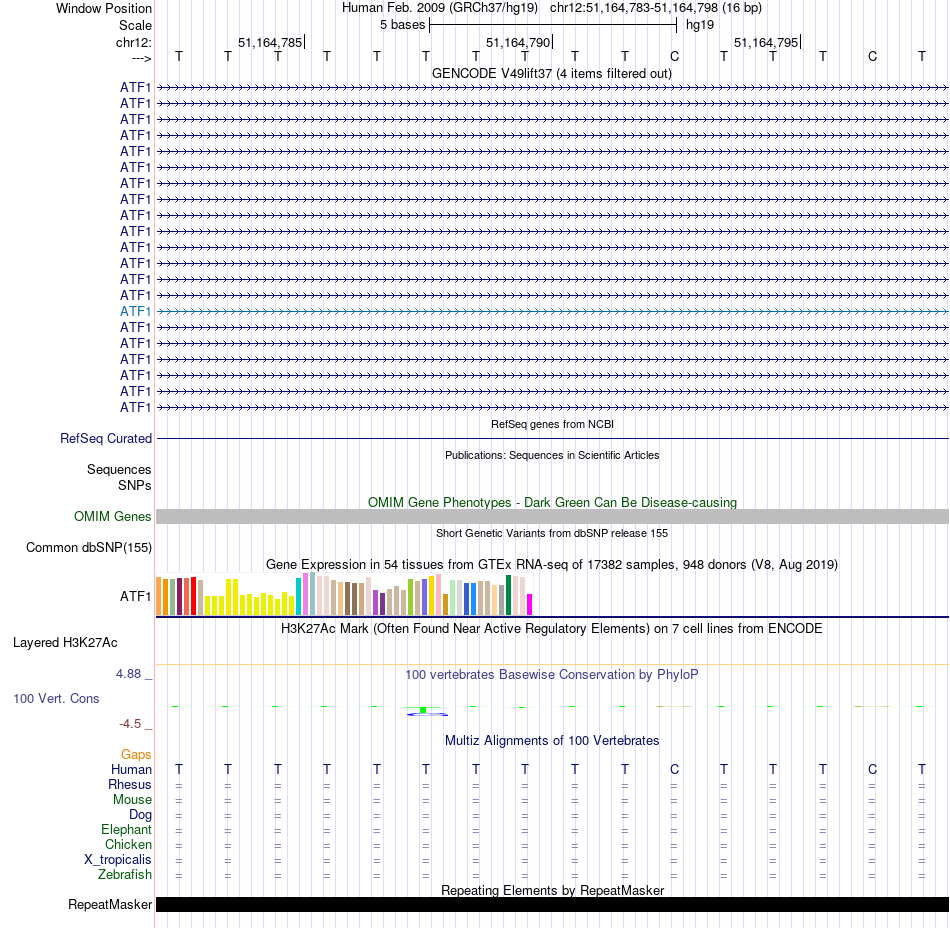950x928 pixels.
Task: Click the 51,164,795 coordinate marker
Action: tap(766, 42)
